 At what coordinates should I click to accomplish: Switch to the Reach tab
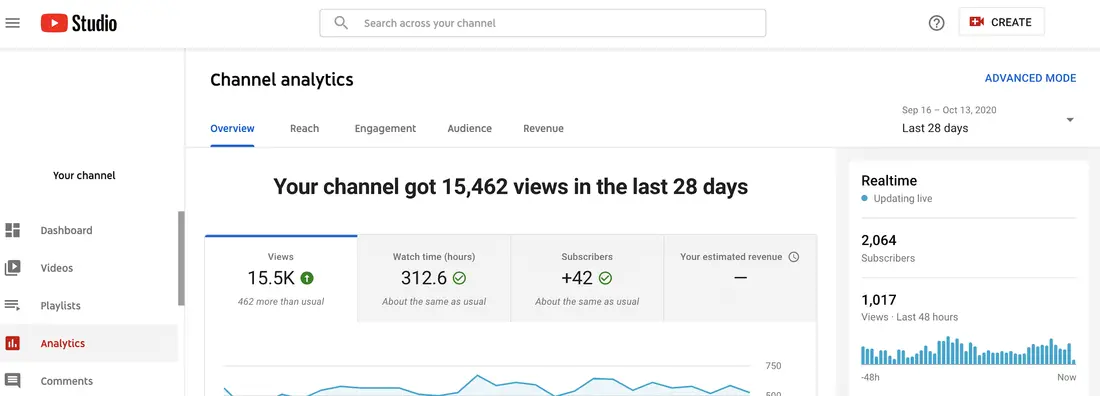[304, 128]
